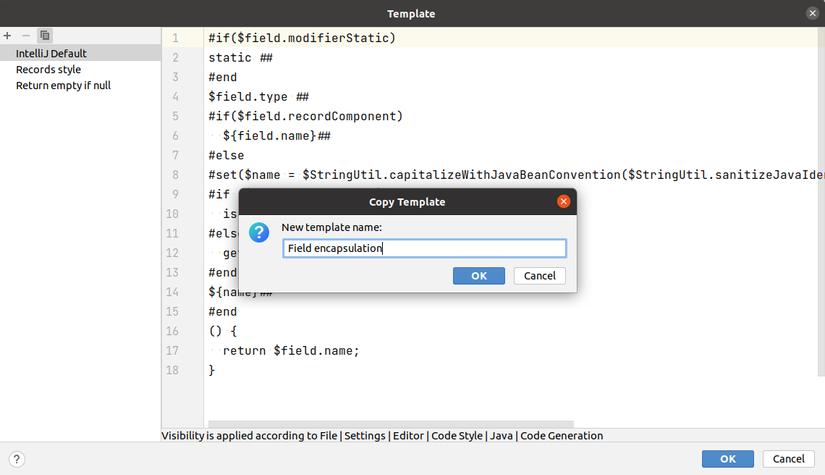This screenshot has width=825, height=475.
Task: Click the return $field.name; code line
Action: (x=290, y=350)
